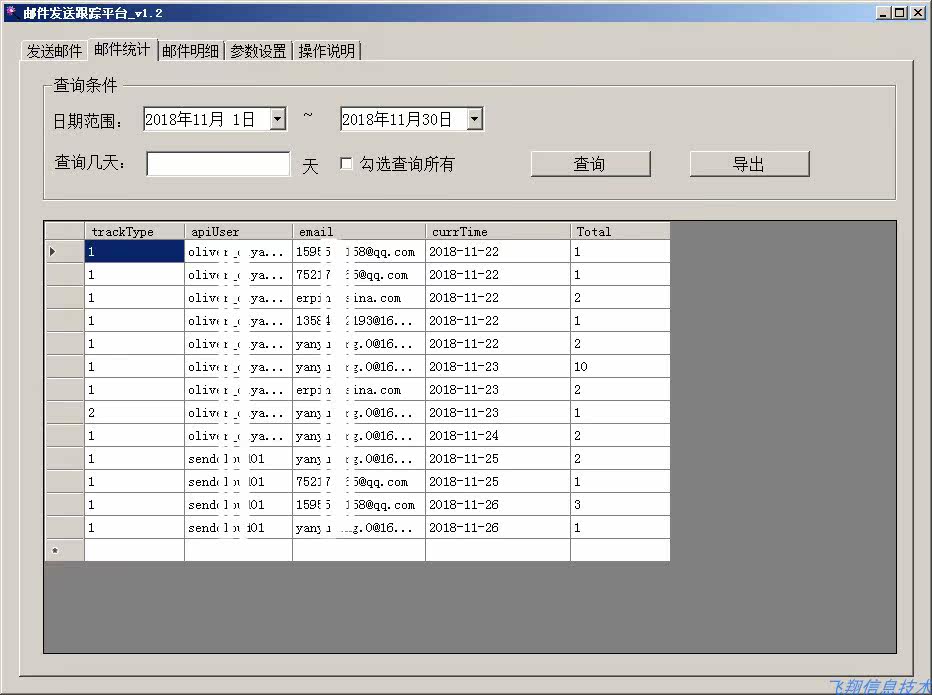Click the new-row asterisk header
Viewport: 932px width, 695px height.
pos(65,551)
